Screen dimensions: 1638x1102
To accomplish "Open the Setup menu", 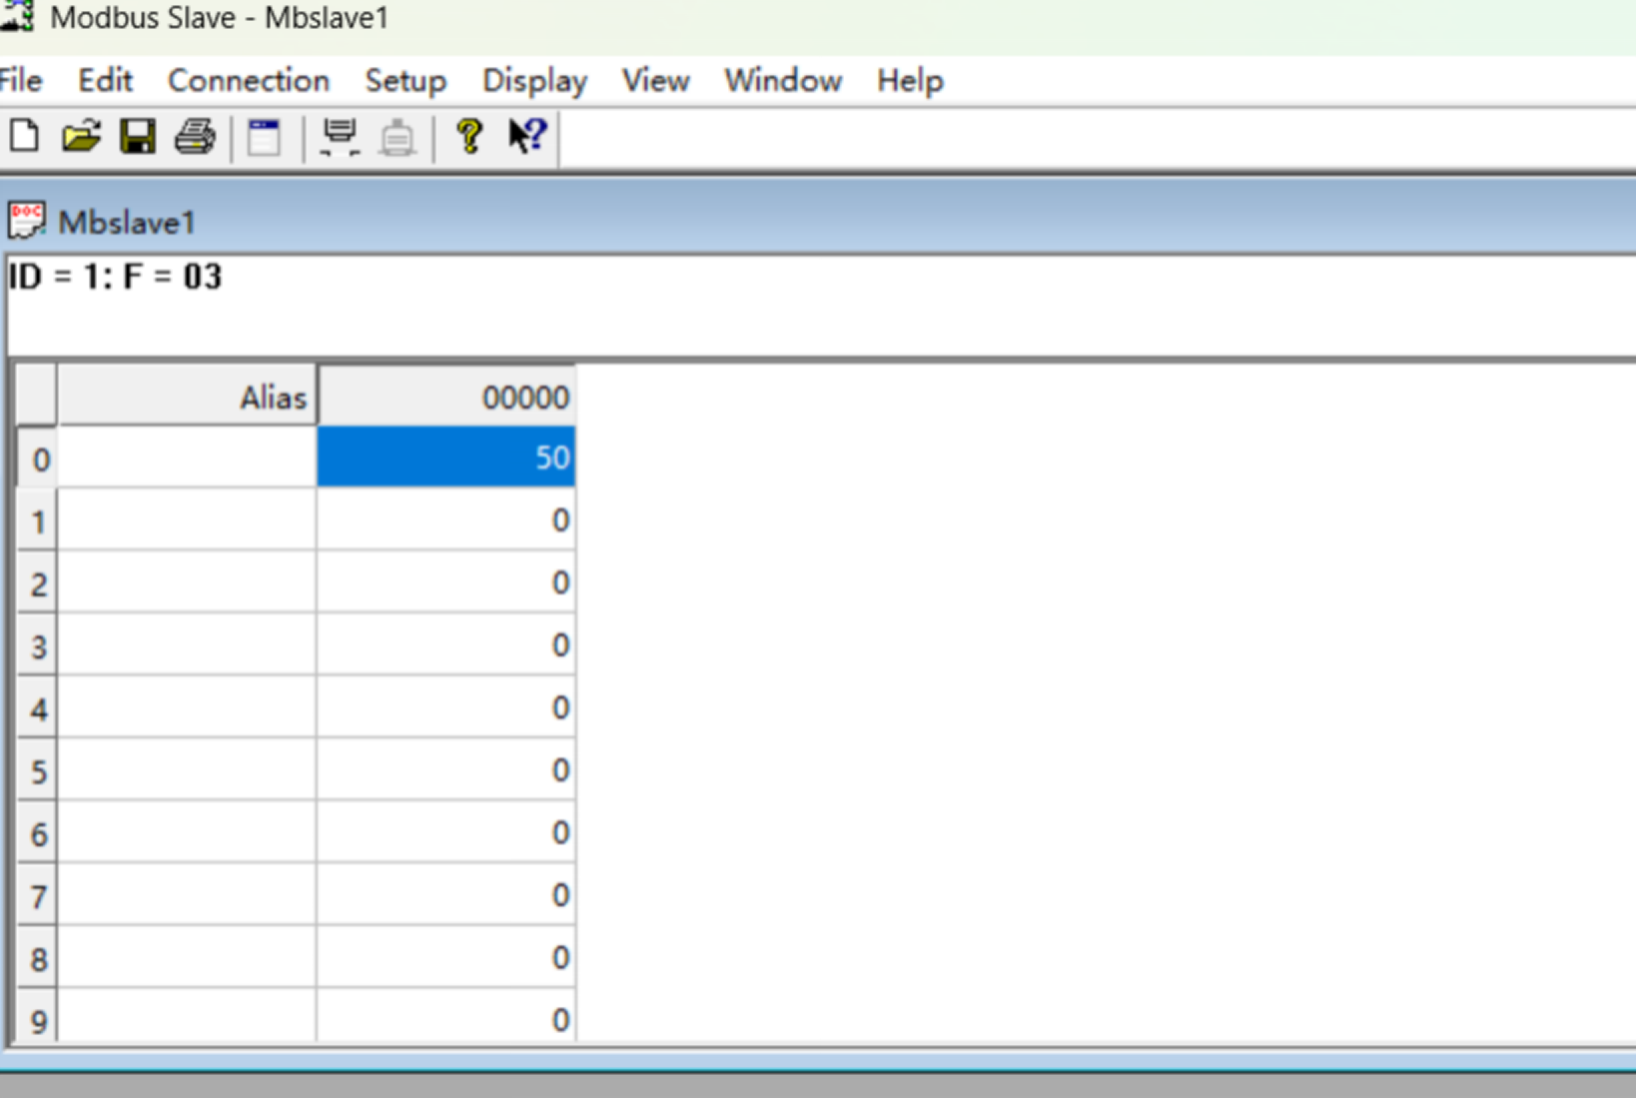I will (x=405, y=81).
